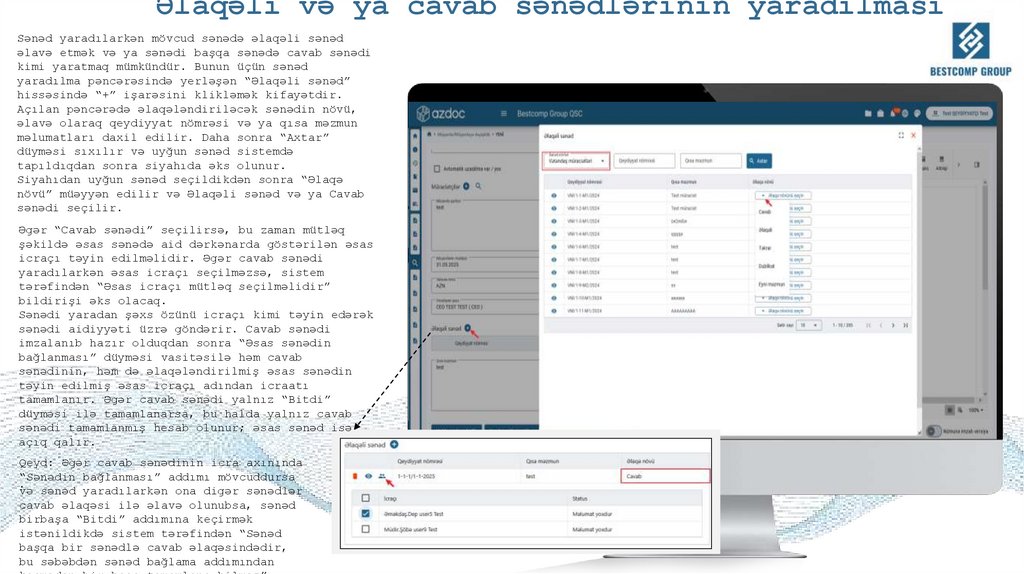Open rows-per-page dropdown showing 10
1024x574 pixels.
tap(808, 325)
